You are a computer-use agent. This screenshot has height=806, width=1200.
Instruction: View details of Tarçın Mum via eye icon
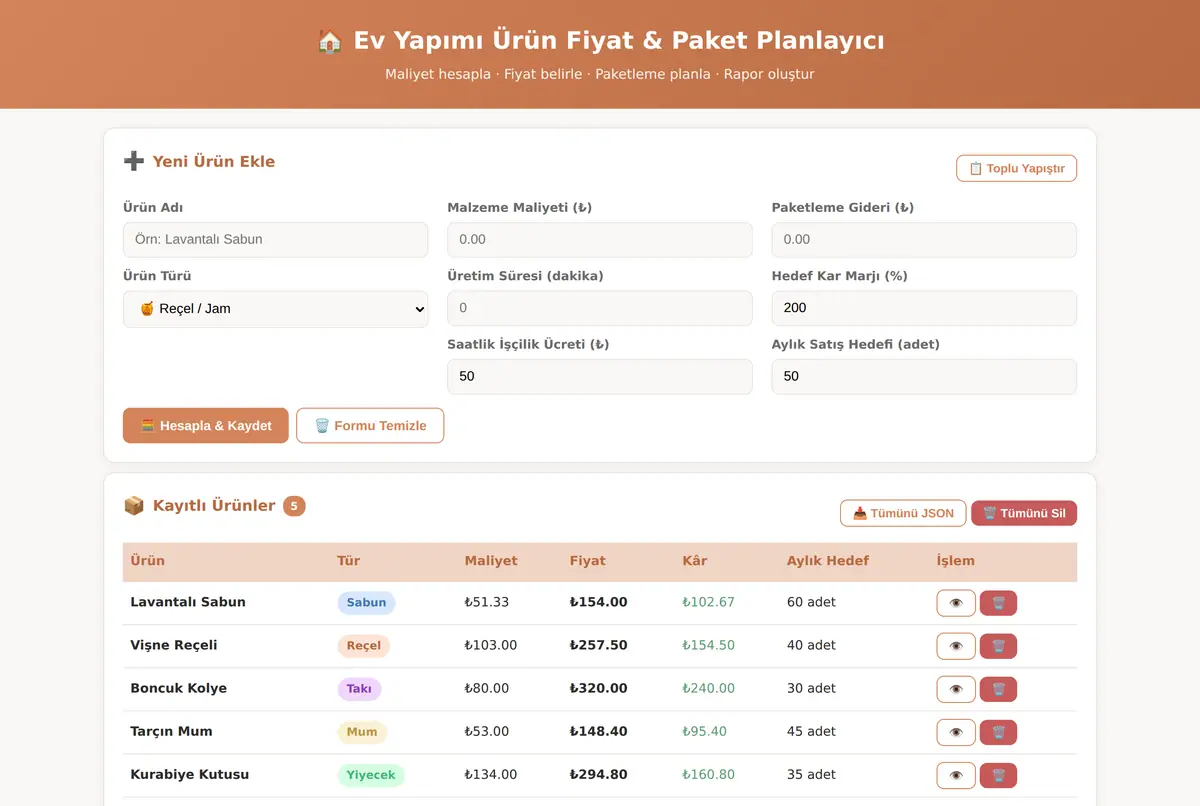(x=956, y=732)
